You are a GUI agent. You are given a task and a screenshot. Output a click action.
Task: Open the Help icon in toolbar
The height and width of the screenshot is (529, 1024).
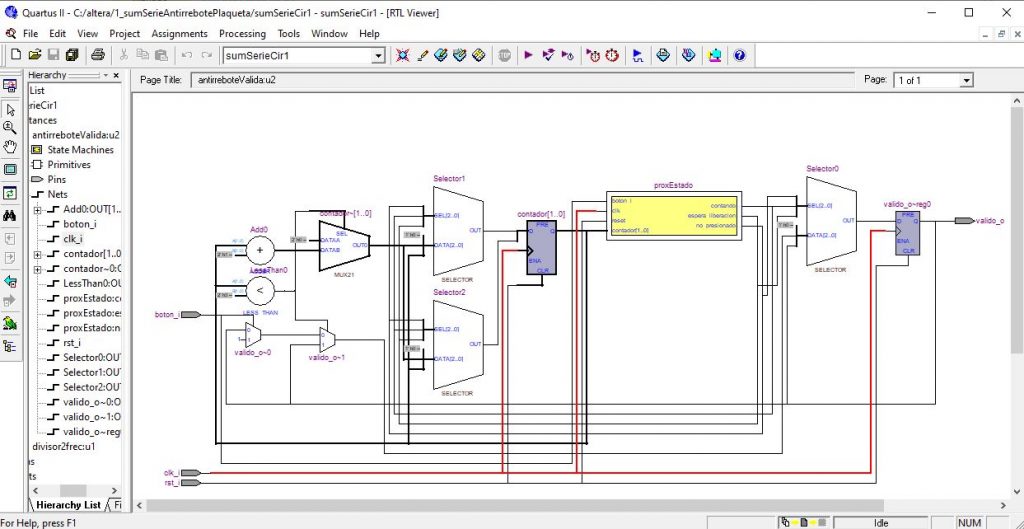coord(739,56)
